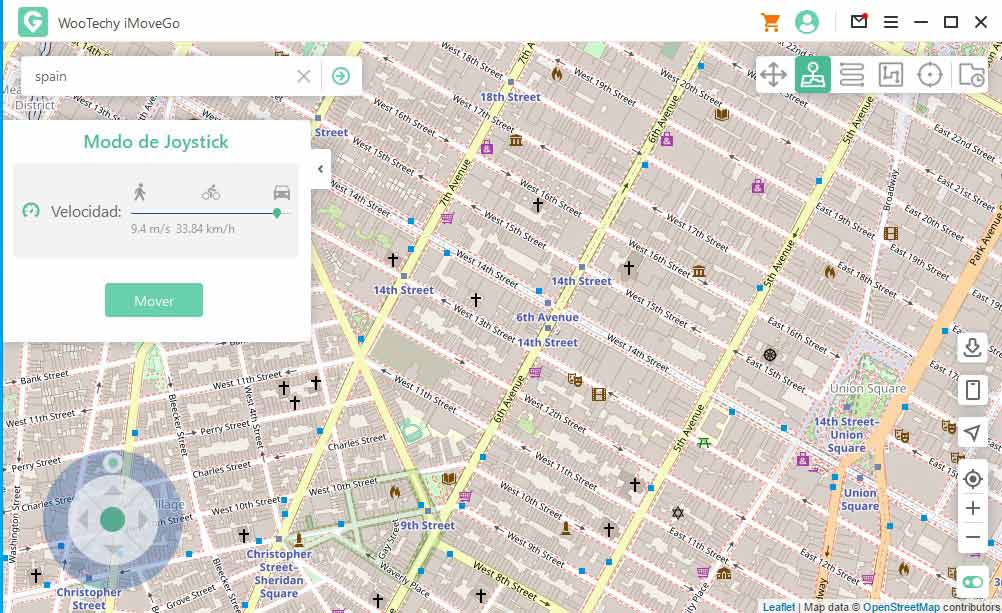
Task: Switch to two-spot route mode
Action: point(852,75)
